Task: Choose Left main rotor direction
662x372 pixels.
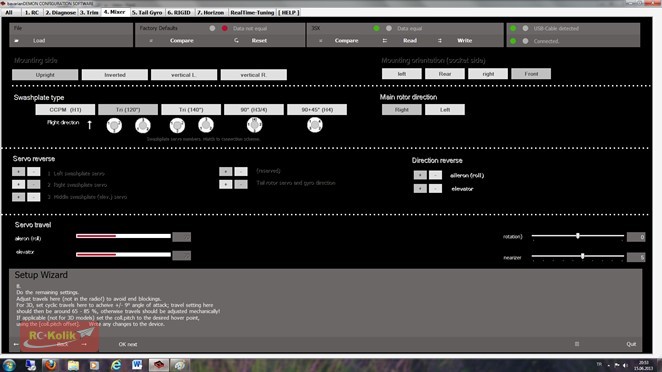Action: click(x=445, y=109)
